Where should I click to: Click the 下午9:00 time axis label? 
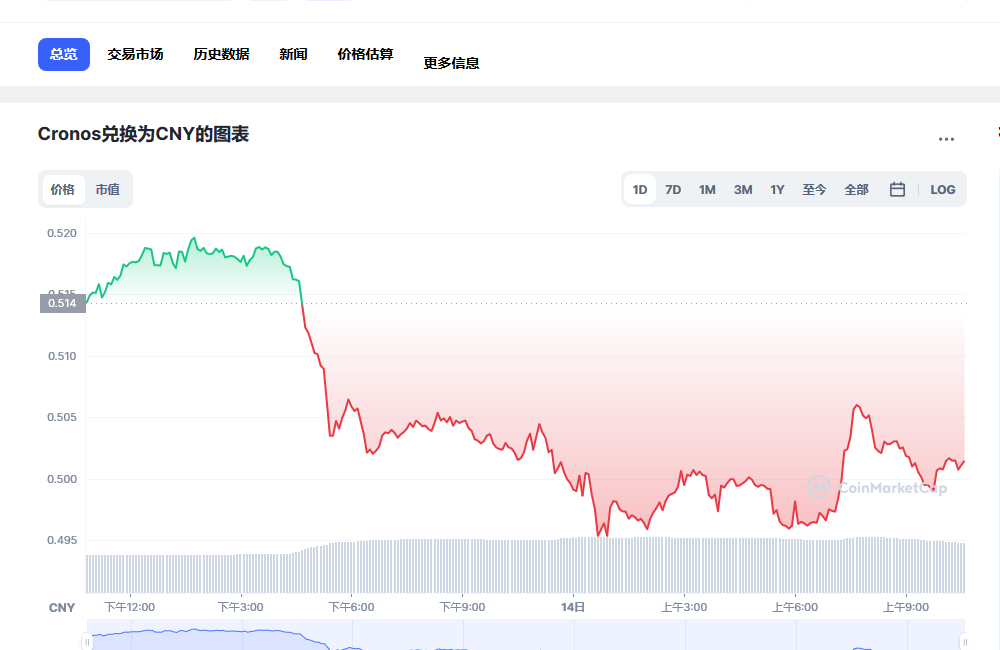pyautogui.click(x=462, y=607)
